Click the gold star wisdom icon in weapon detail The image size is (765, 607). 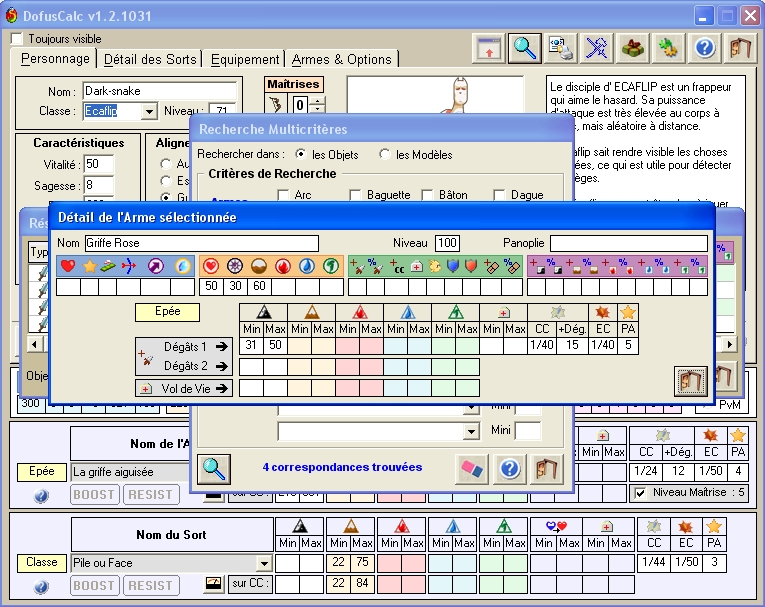90,266
